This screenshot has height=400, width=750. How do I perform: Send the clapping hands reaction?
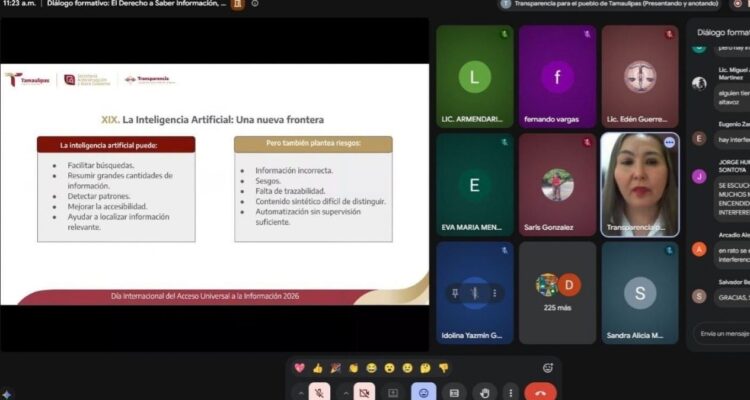(353, 368)
